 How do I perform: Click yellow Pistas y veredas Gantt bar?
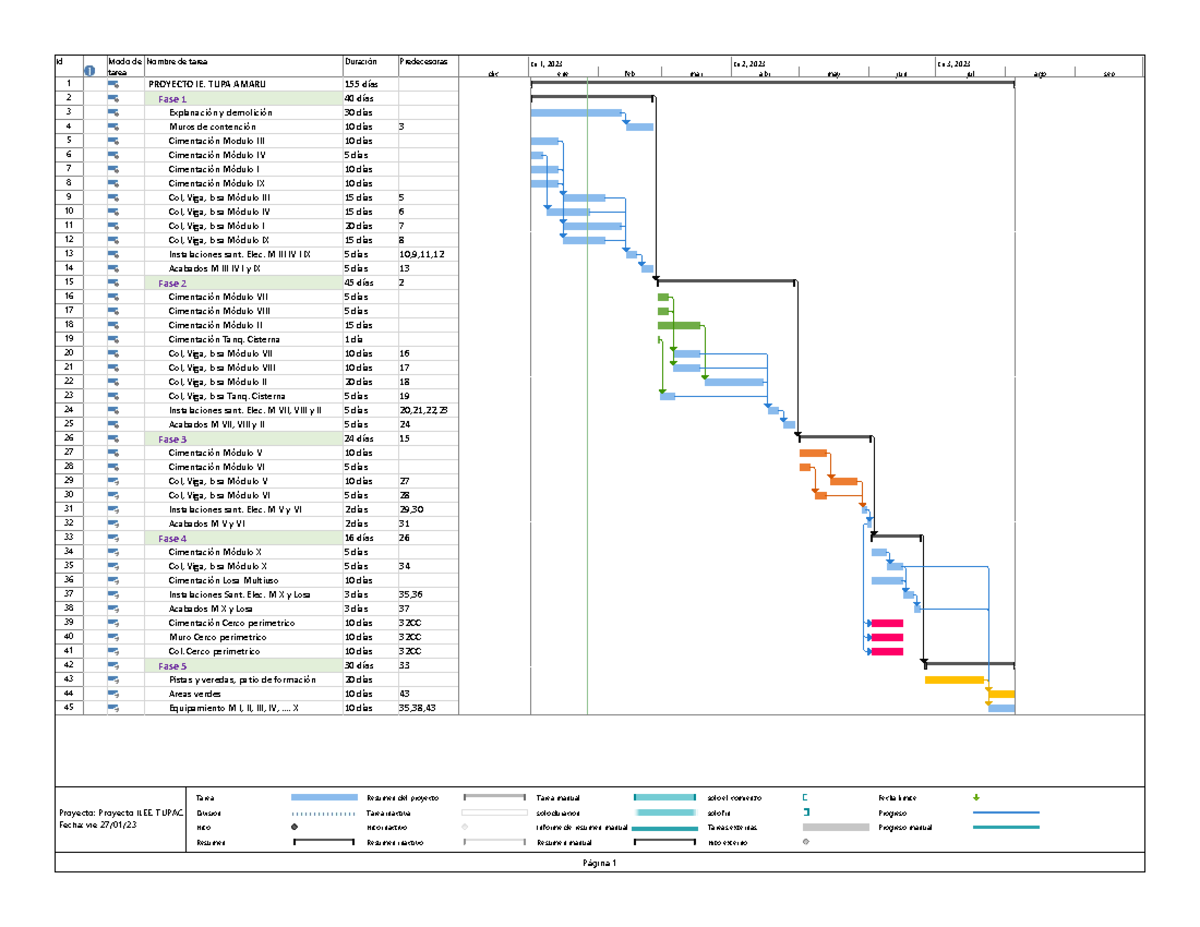pyautogui.click(x=954, y=680)
